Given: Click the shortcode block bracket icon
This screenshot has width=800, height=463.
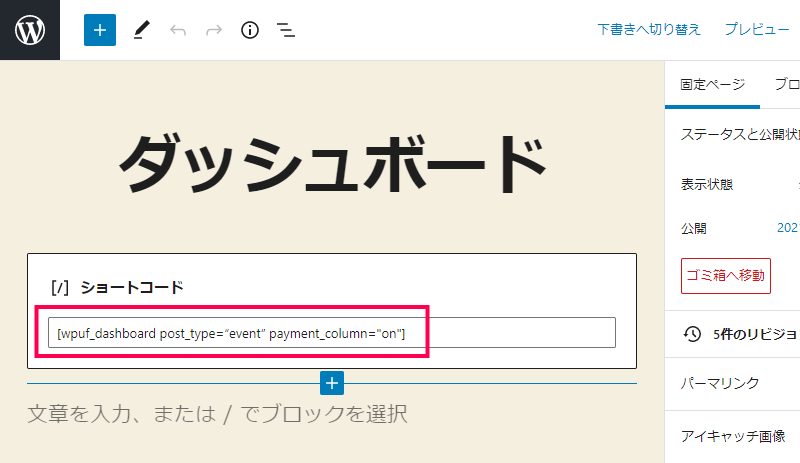Looking at the screenshot, I should pyautogui.click(x=60, y=287).
